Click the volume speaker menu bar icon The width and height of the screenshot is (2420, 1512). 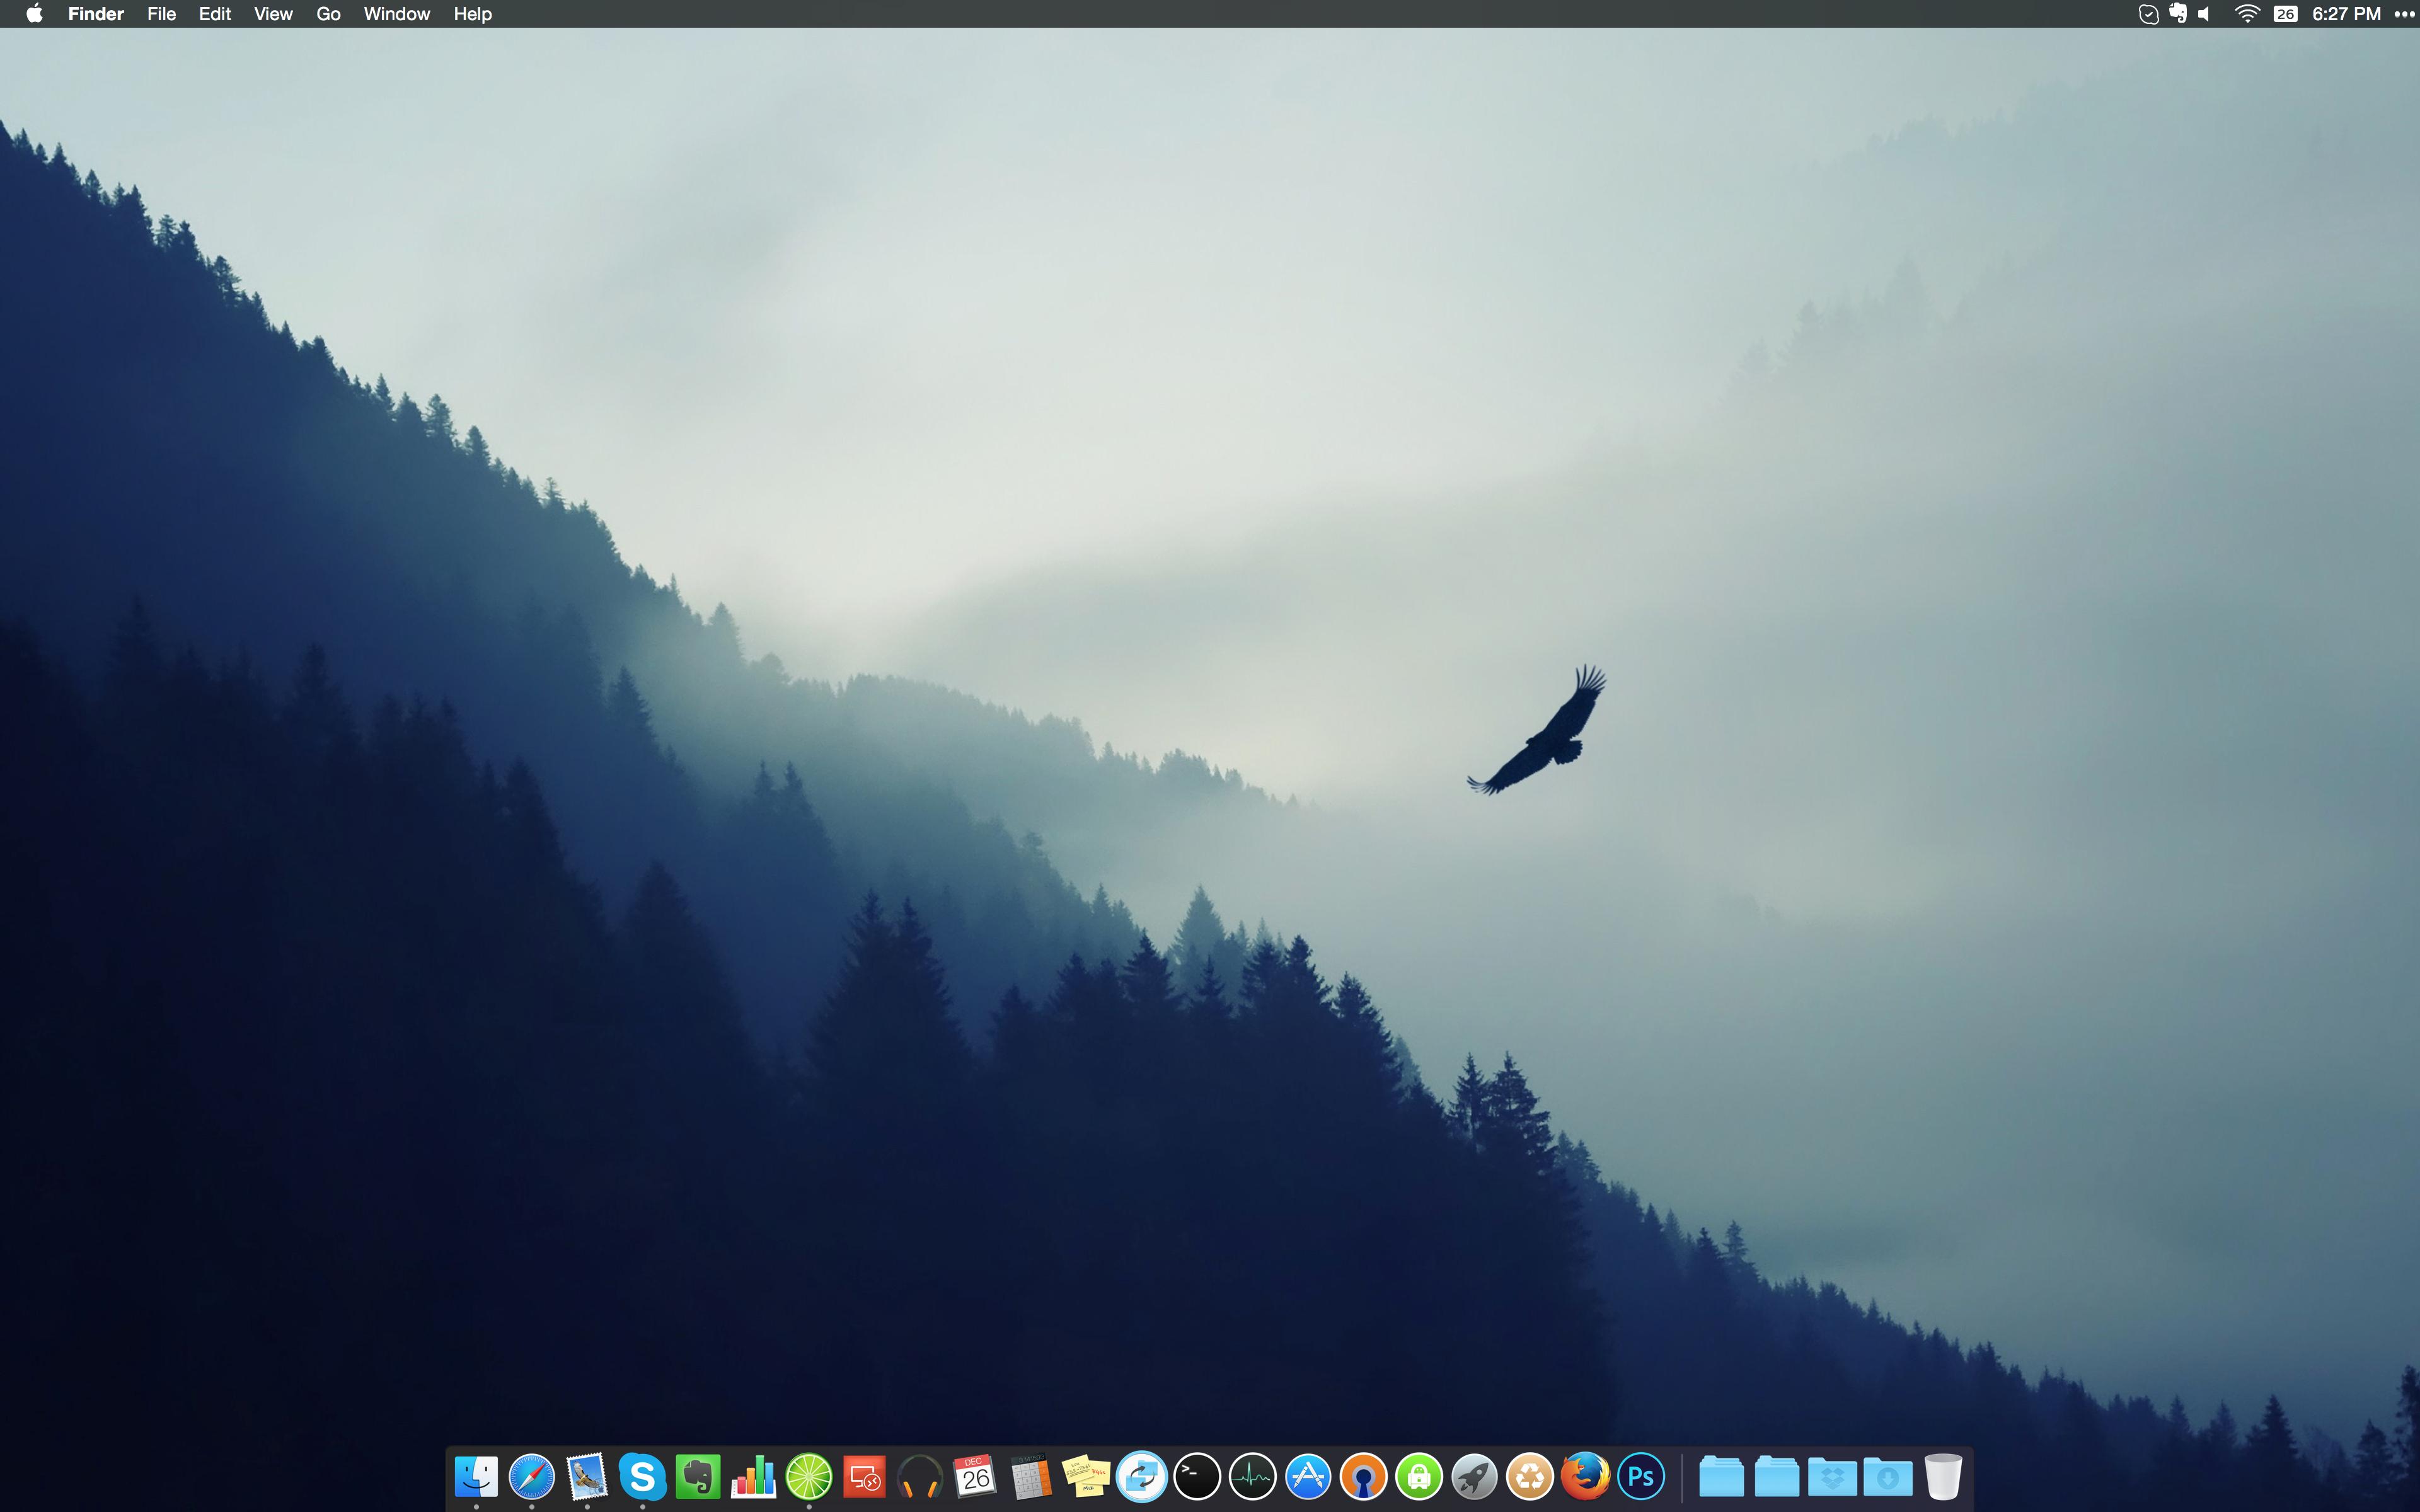pos(2205,14)
